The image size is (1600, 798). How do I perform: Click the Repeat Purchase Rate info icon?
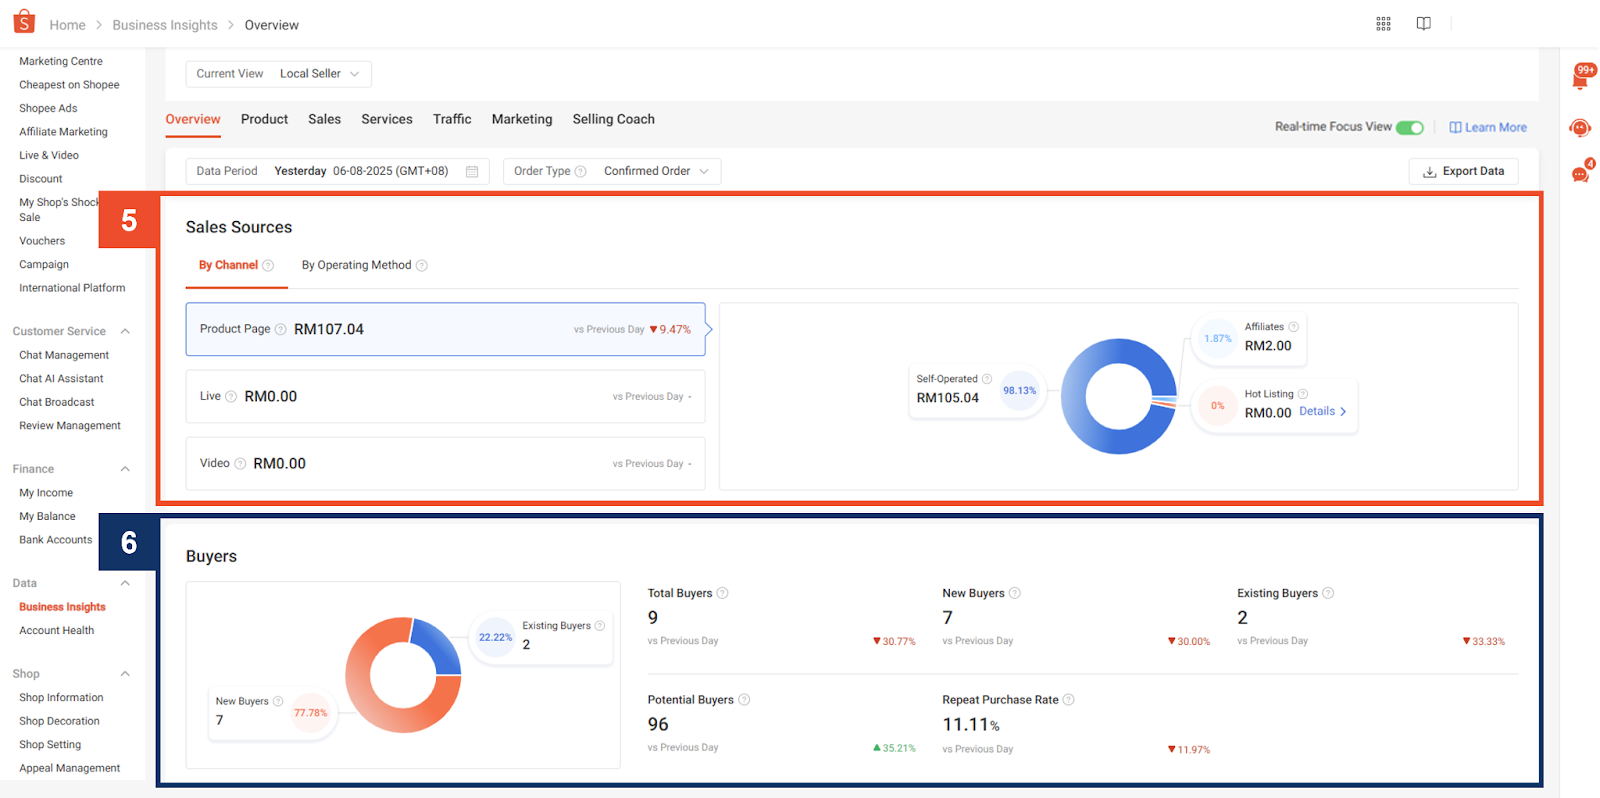(x=1068, y=700)
